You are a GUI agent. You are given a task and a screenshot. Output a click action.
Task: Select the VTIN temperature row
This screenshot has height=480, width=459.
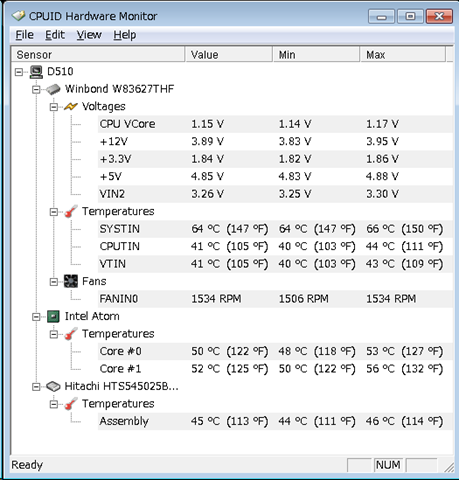click(x=275, y=264)
